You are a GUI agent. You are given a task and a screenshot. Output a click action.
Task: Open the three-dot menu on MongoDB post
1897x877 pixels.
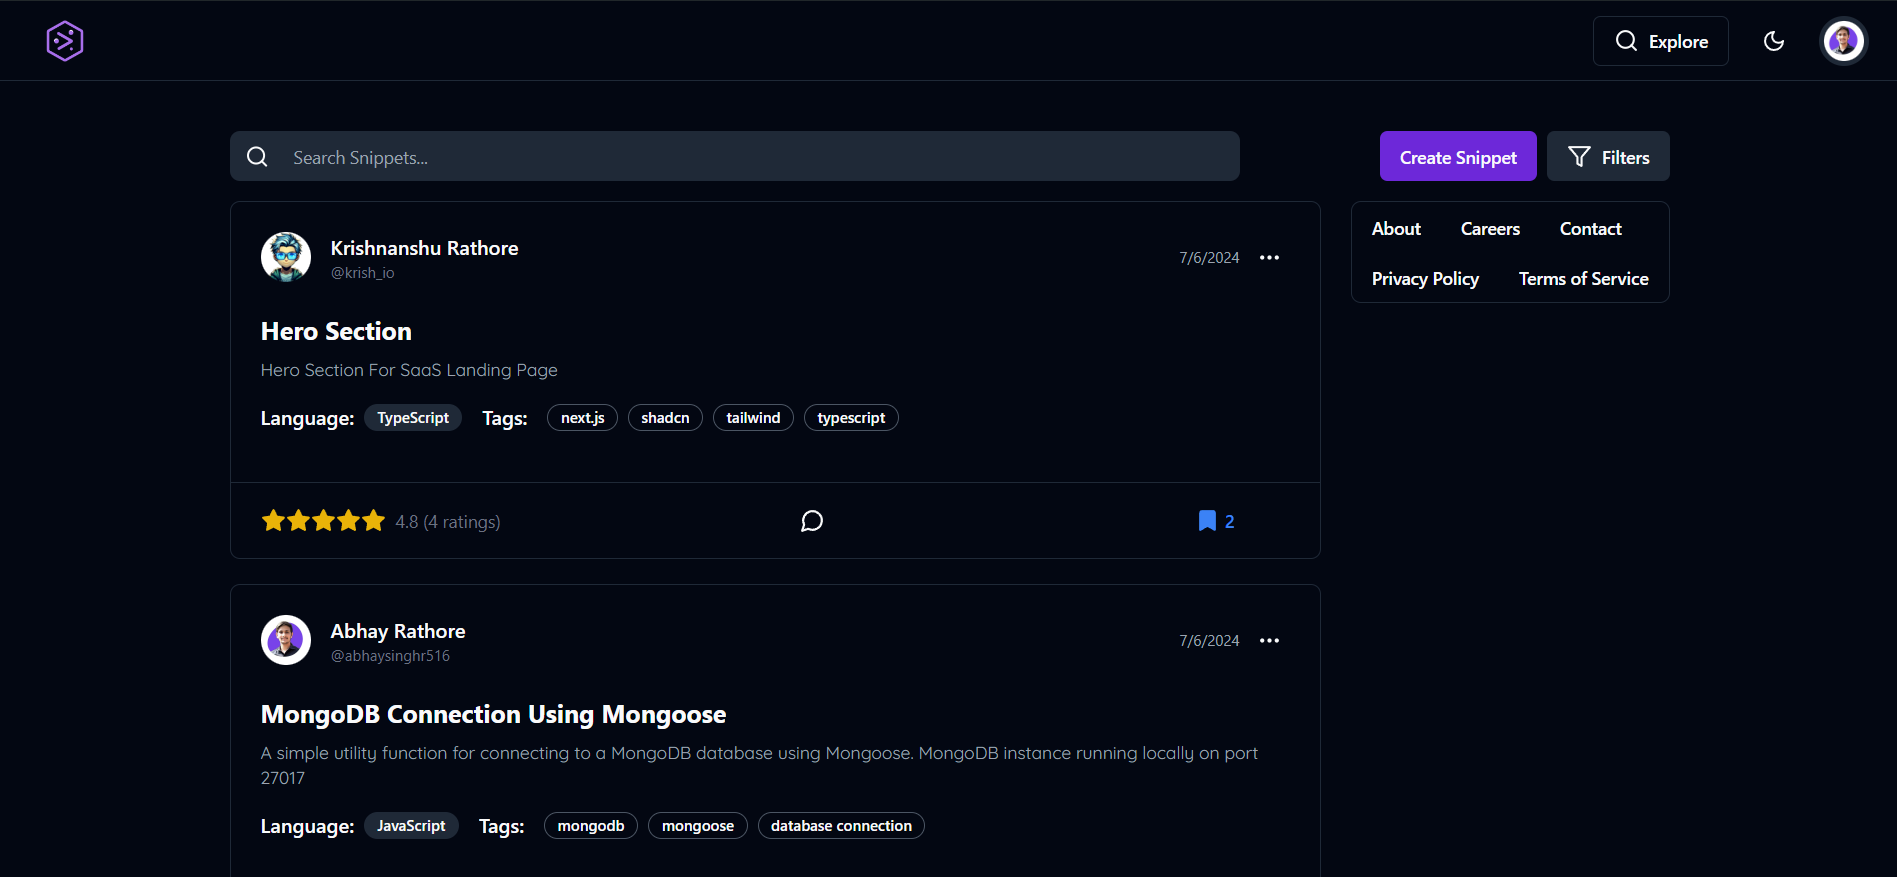pyautogui.click(x=1269, y=640)
